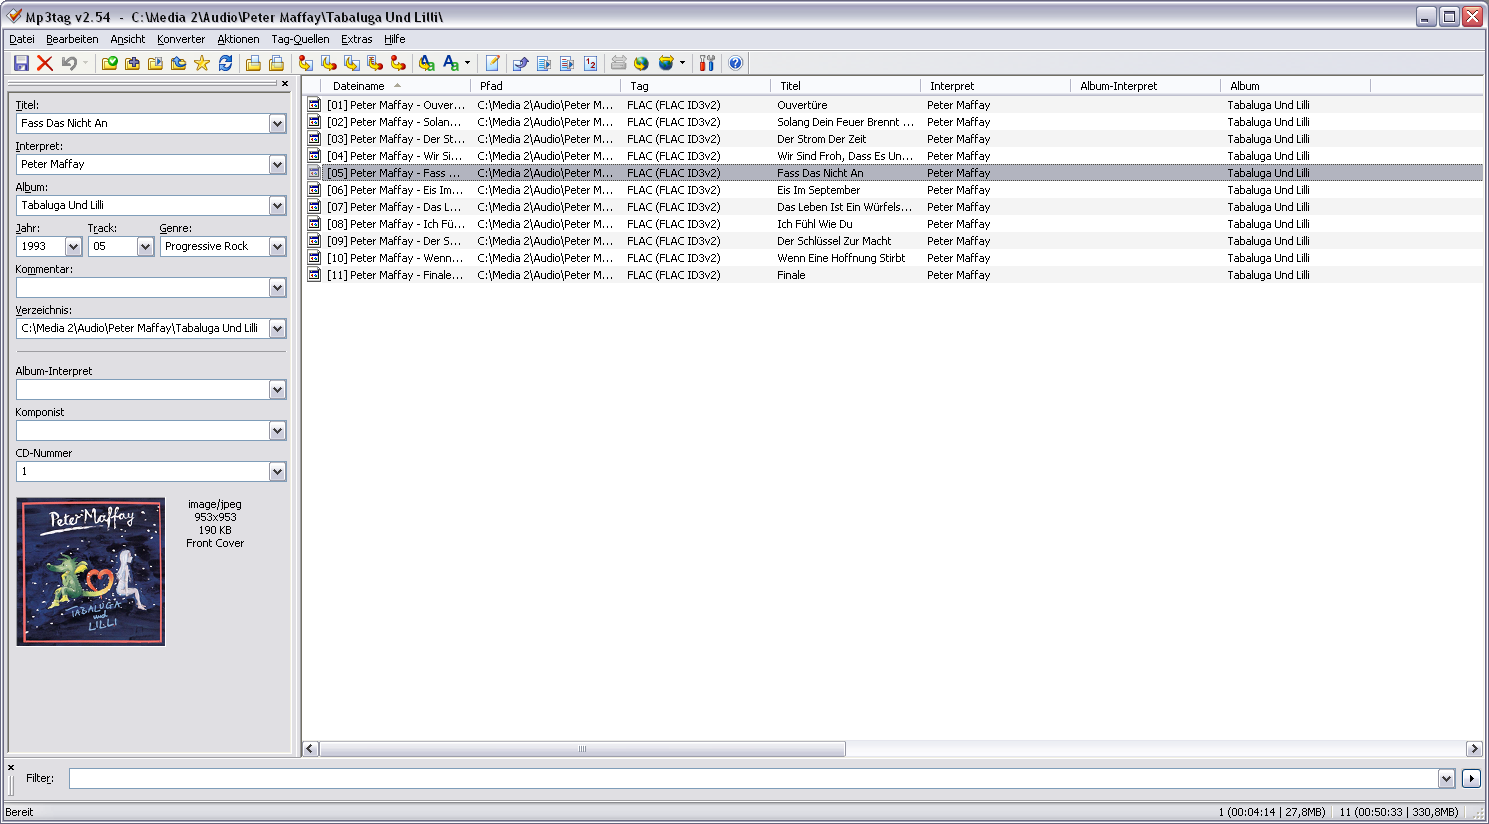Open quick Actions icon

coord(451,63)
